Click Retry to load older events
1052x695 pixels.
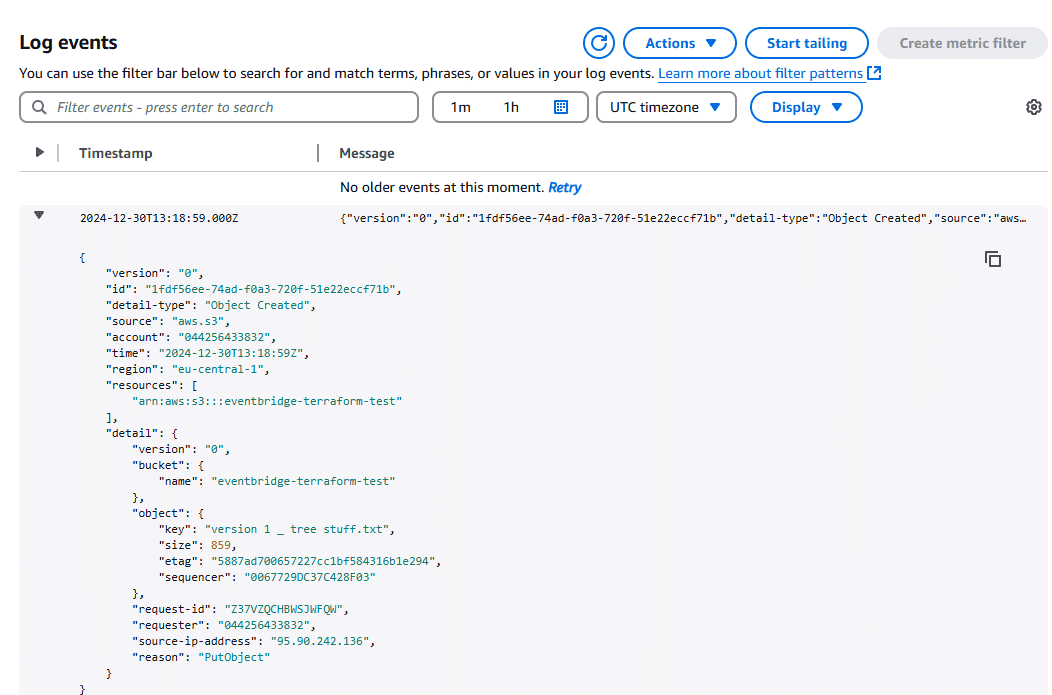coord(564,187)
